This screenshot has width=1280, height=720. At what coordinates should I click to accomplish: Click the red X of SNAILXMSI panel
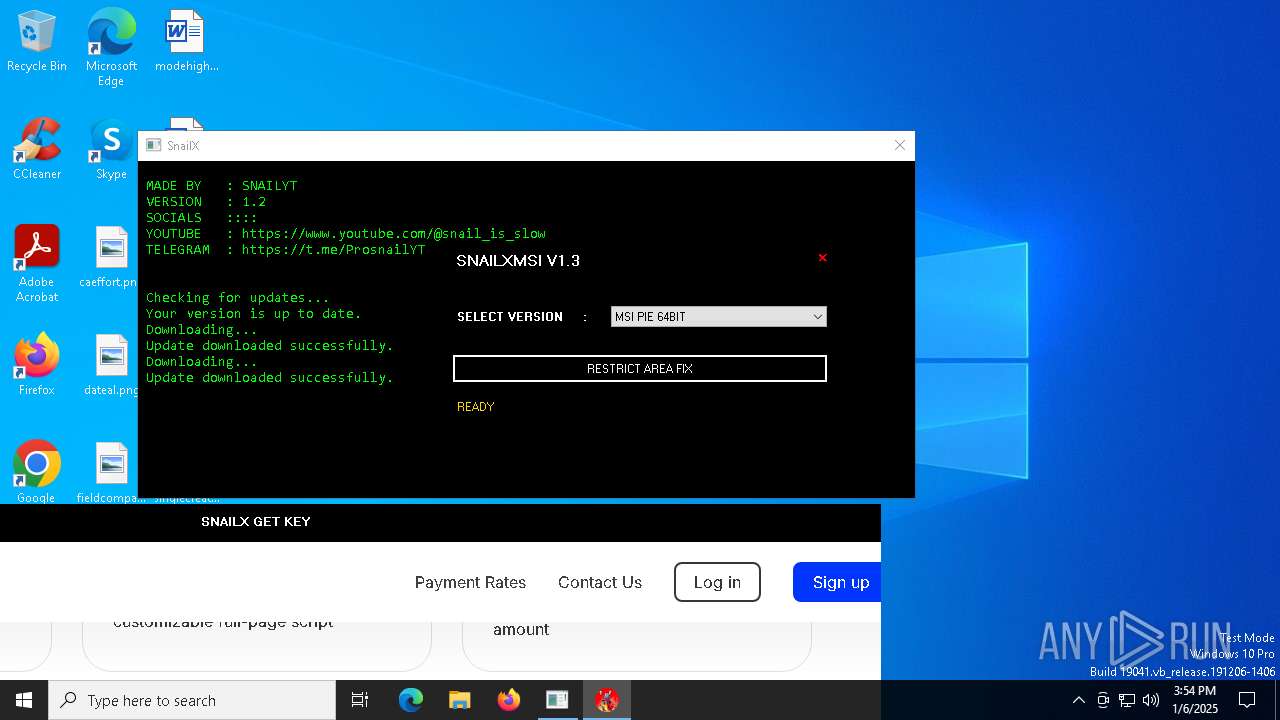[822, 258]
